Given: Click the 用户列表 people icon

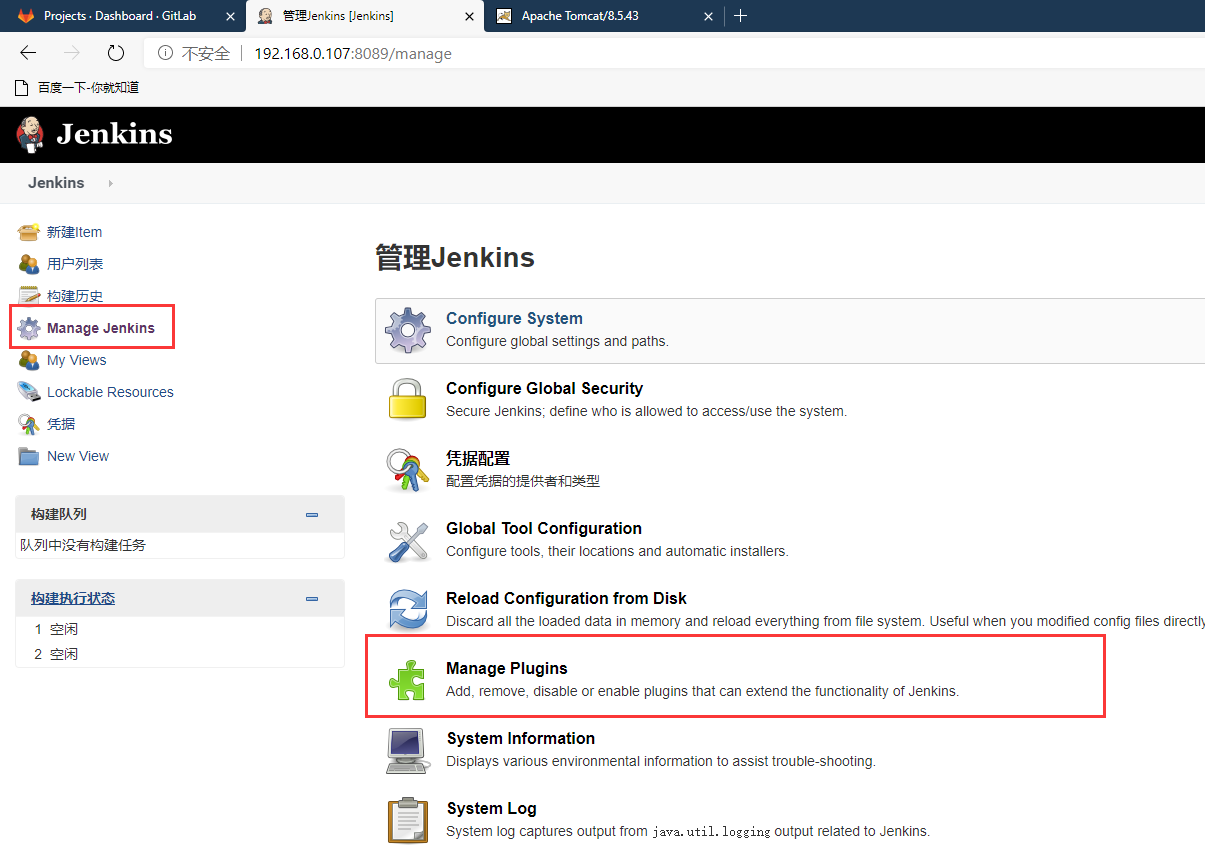Looking at the screenshot, I should click(29, 264).
